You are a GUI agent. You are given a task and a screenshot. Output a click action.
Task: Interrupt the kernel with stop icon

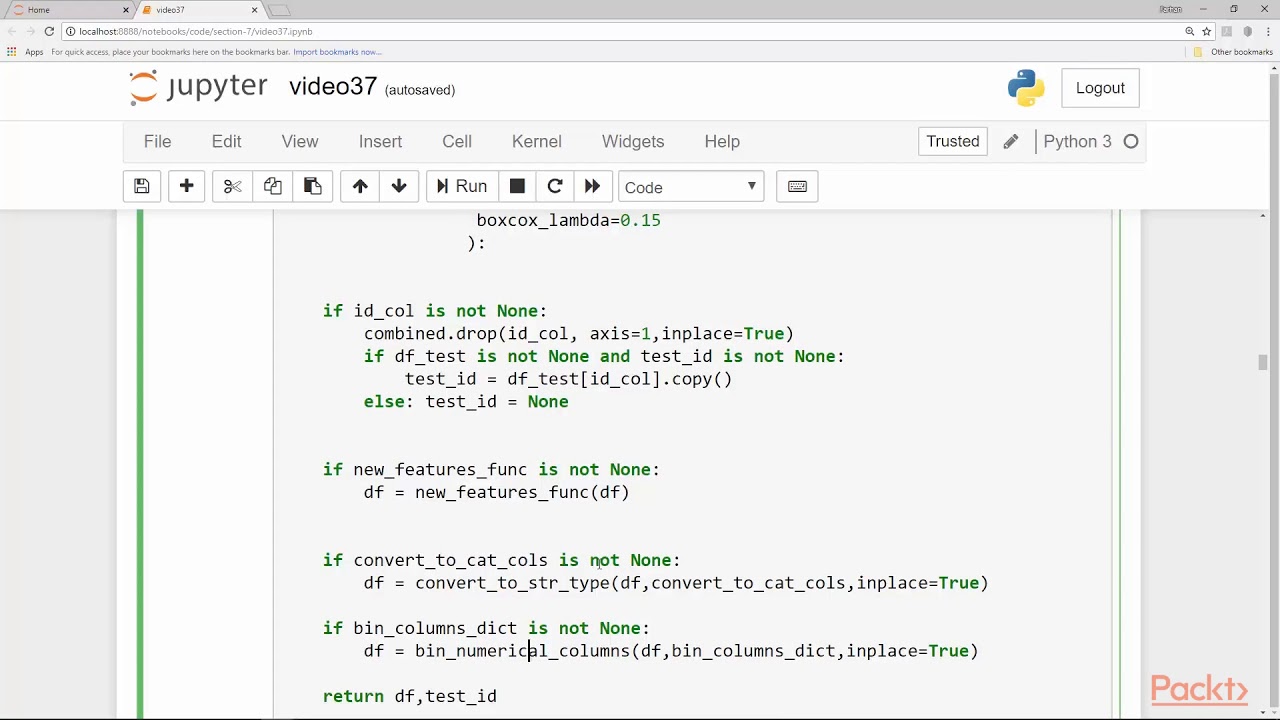point(517,187)
